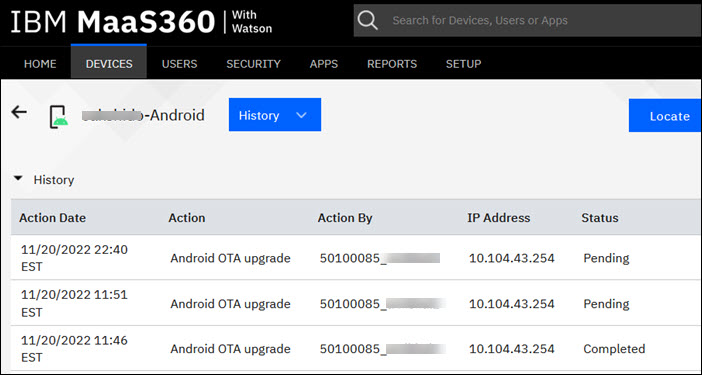Sort by Status column header

(x=599, y=218)
